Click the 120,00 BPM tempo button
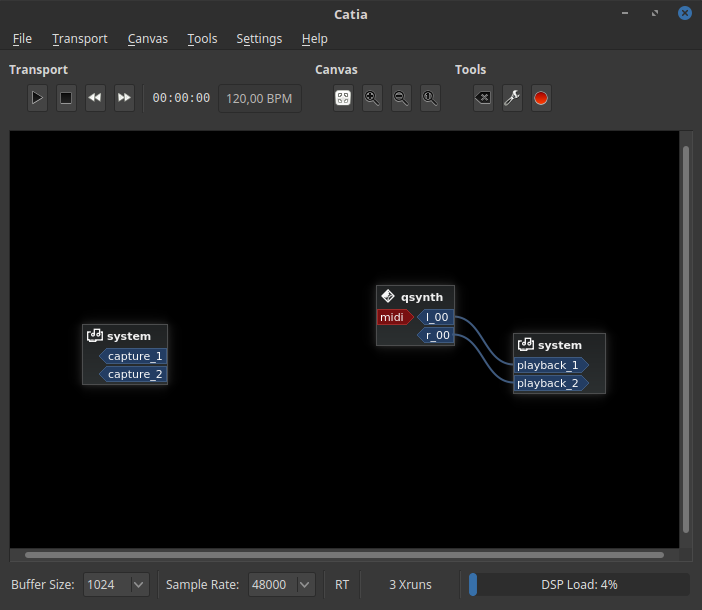 point(259,98)
